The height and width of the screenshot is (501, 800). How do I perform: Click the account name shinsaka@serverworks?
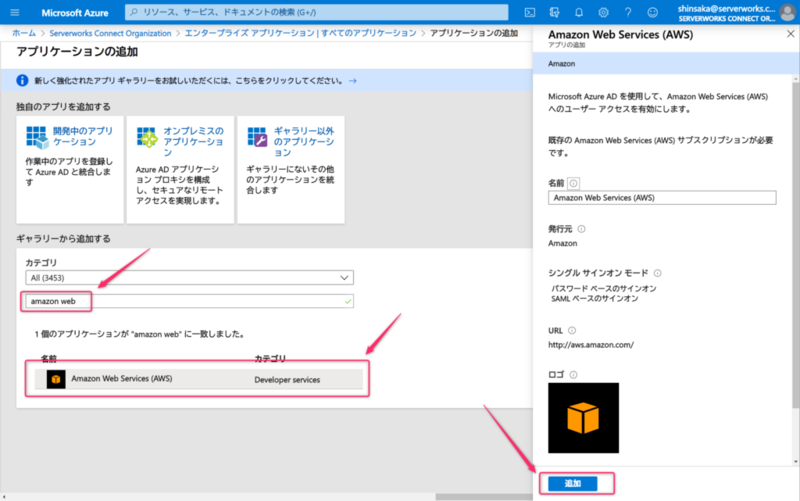click(727, 8)
